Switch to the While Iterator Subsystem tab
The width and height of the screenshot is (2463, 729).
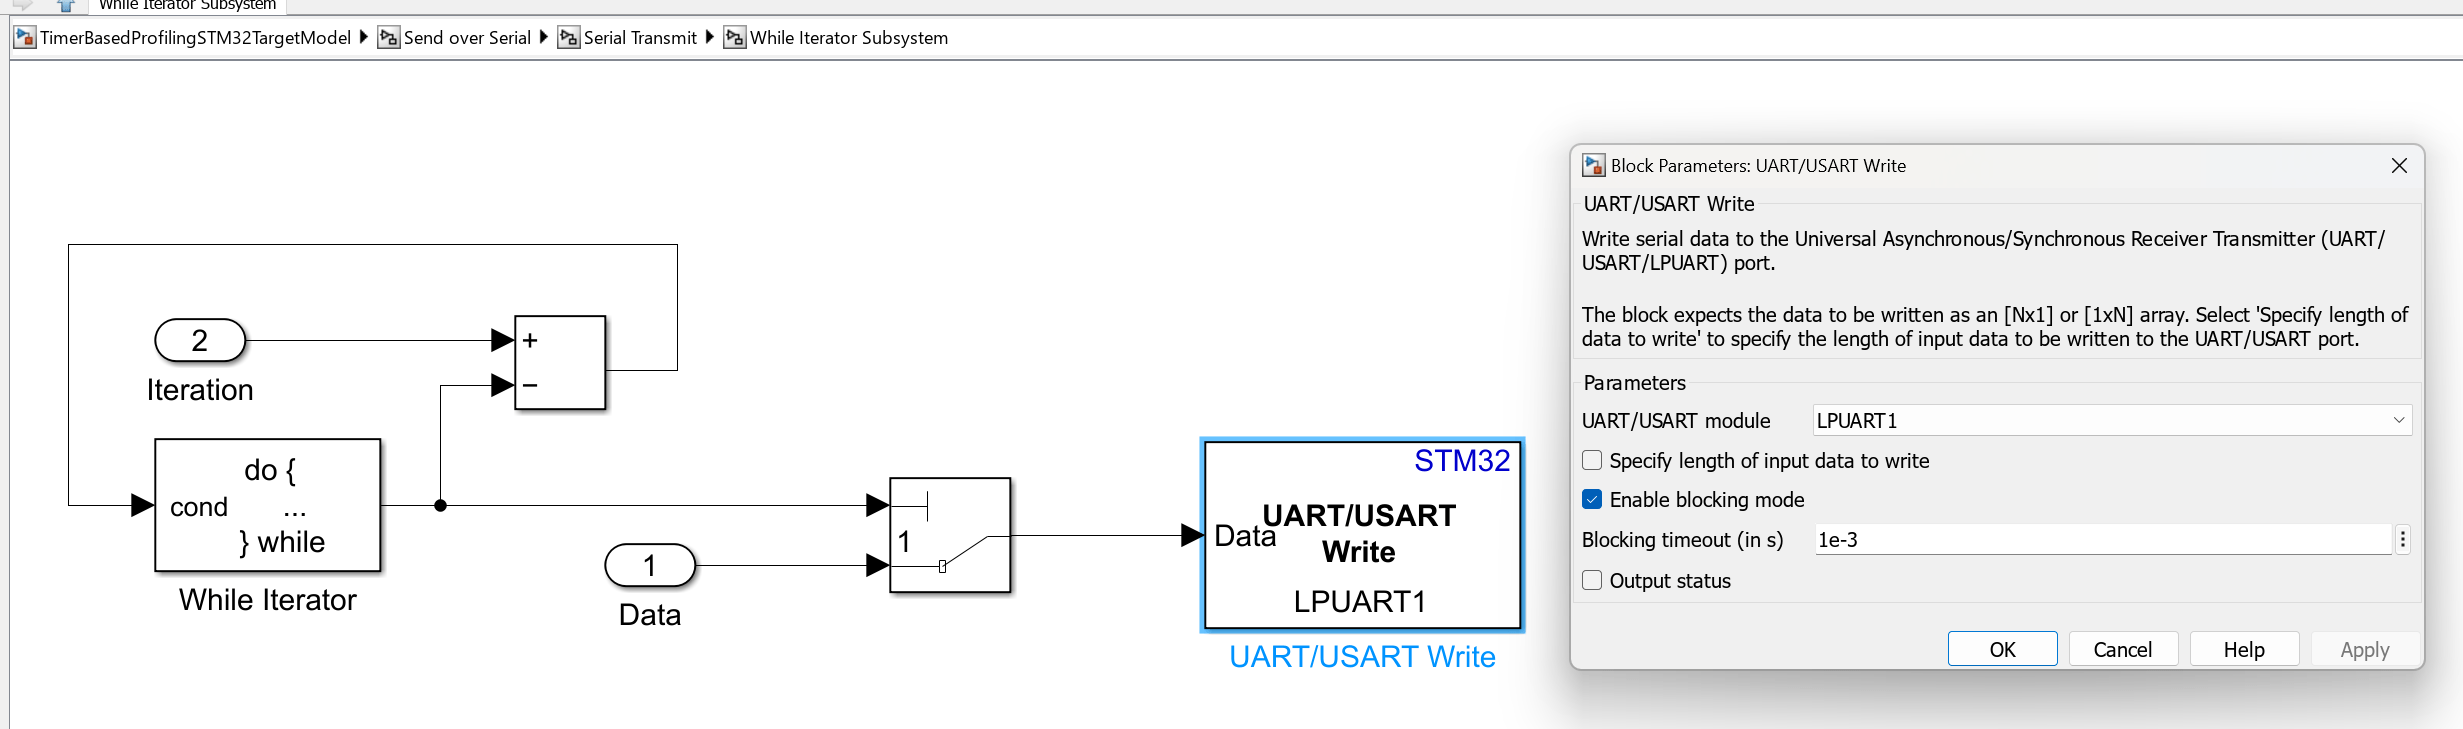(187, 6)
